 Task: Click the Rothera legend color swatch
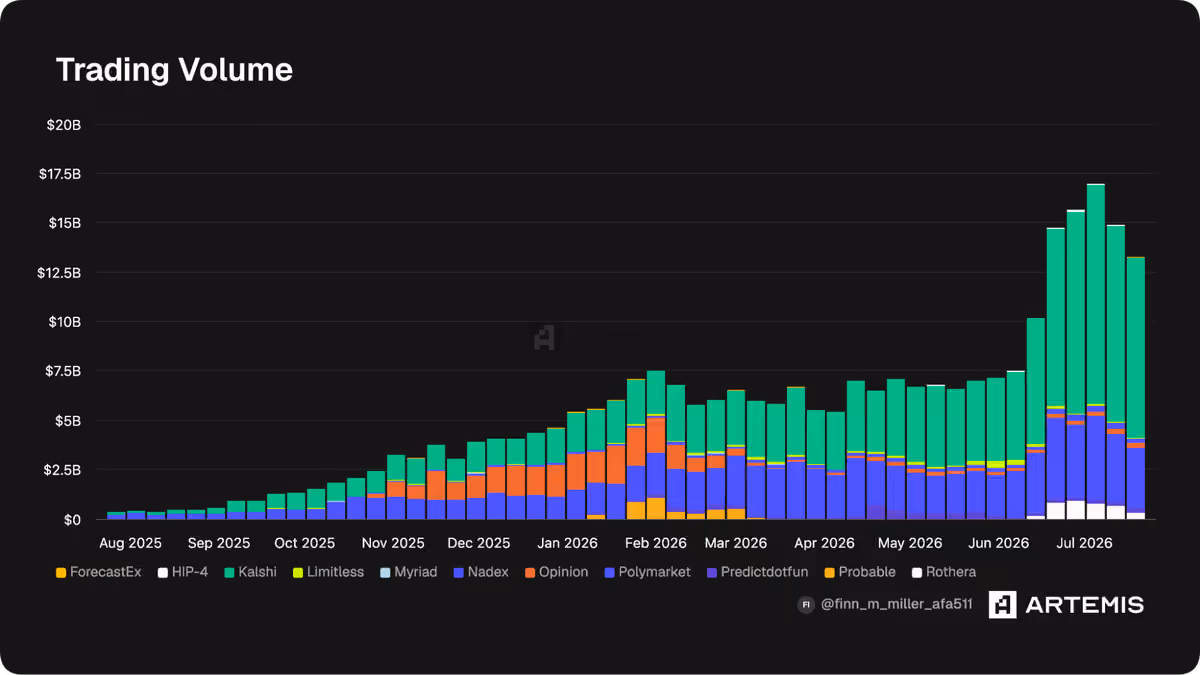point(917,573)
